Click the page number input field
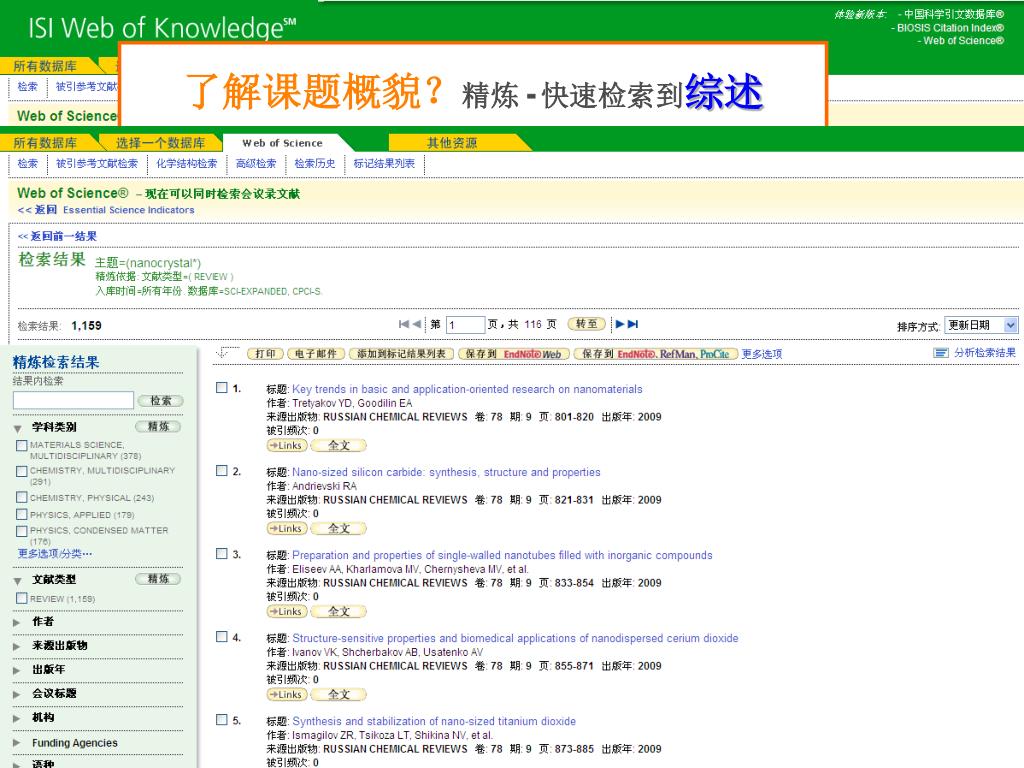The height and width of the screenshot is (768, 1024). [465, 325]
